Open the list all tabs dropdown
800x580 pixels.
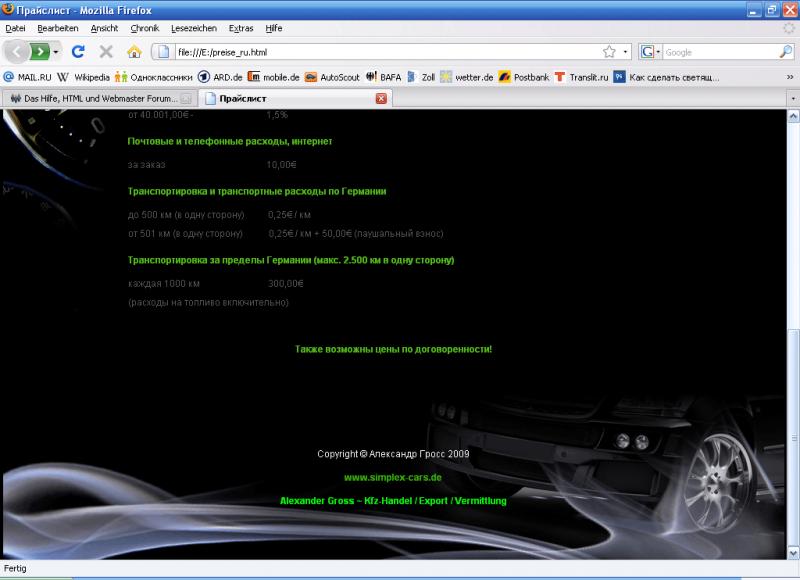[793, 98]
